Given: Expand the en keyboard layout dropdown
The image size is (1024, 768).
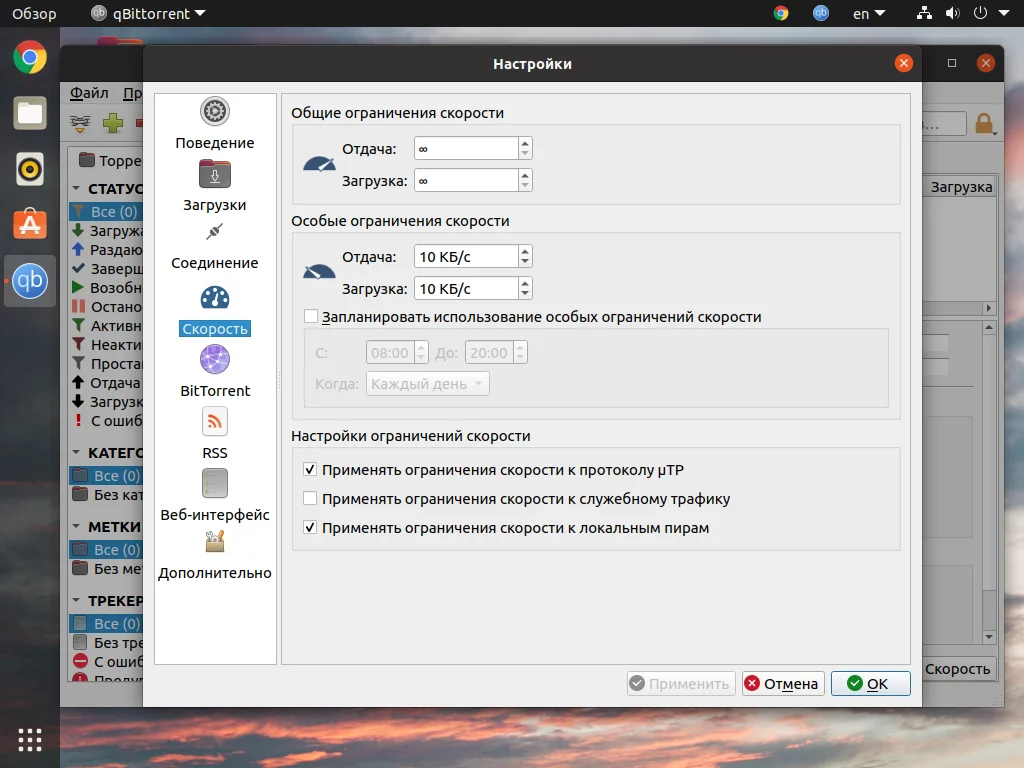Looking at the screenshot, I should [x=868, y=14].
